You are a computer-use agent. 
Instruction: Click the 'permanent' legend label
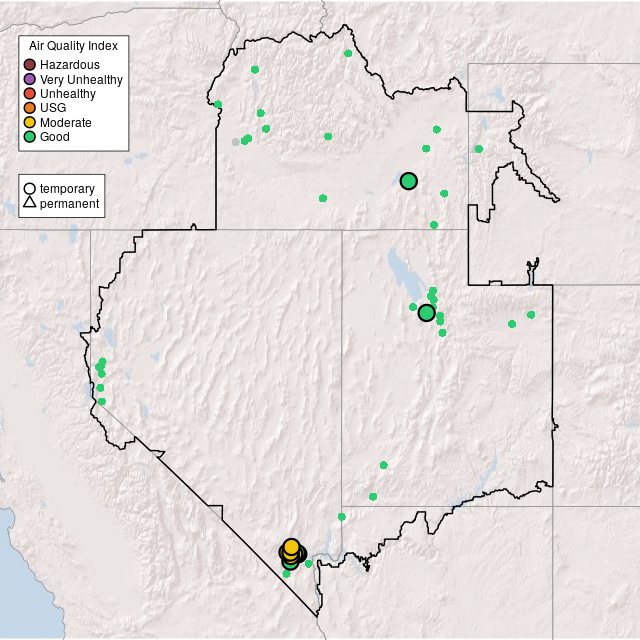[x=69, y=204]
